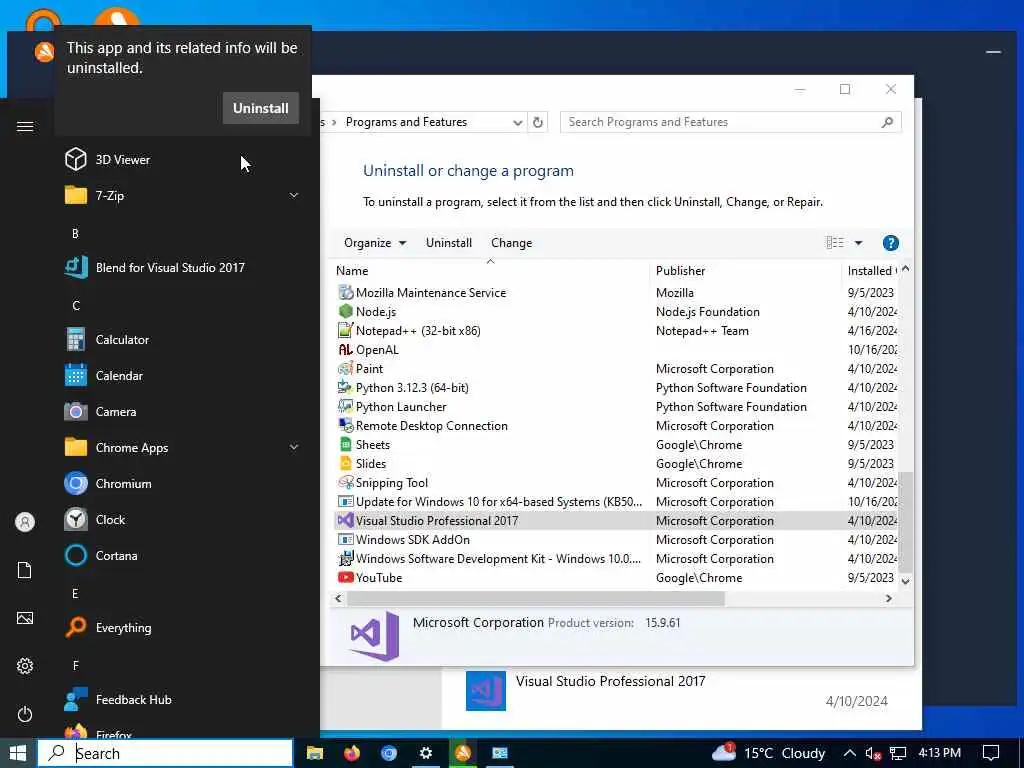Click the Programs and Features help icon
This screenshot has width=1024, height=768.
point(890,243)
